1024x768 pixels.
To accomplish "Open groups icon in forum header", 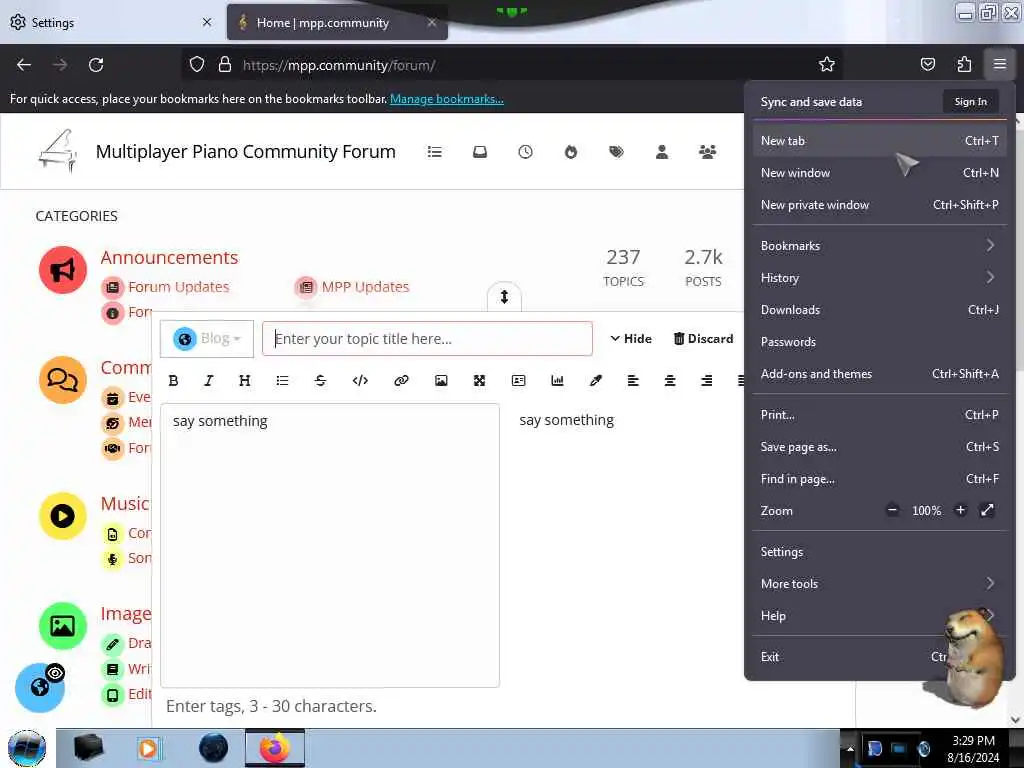I will [707, 152].
